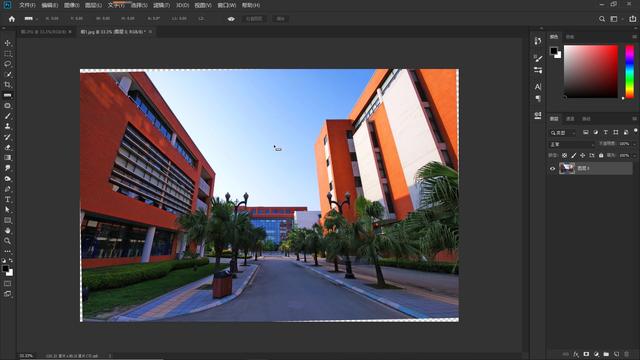Click the layer thumbnail in Layers panel
640x360 pixels.
(x=567, y=168)
